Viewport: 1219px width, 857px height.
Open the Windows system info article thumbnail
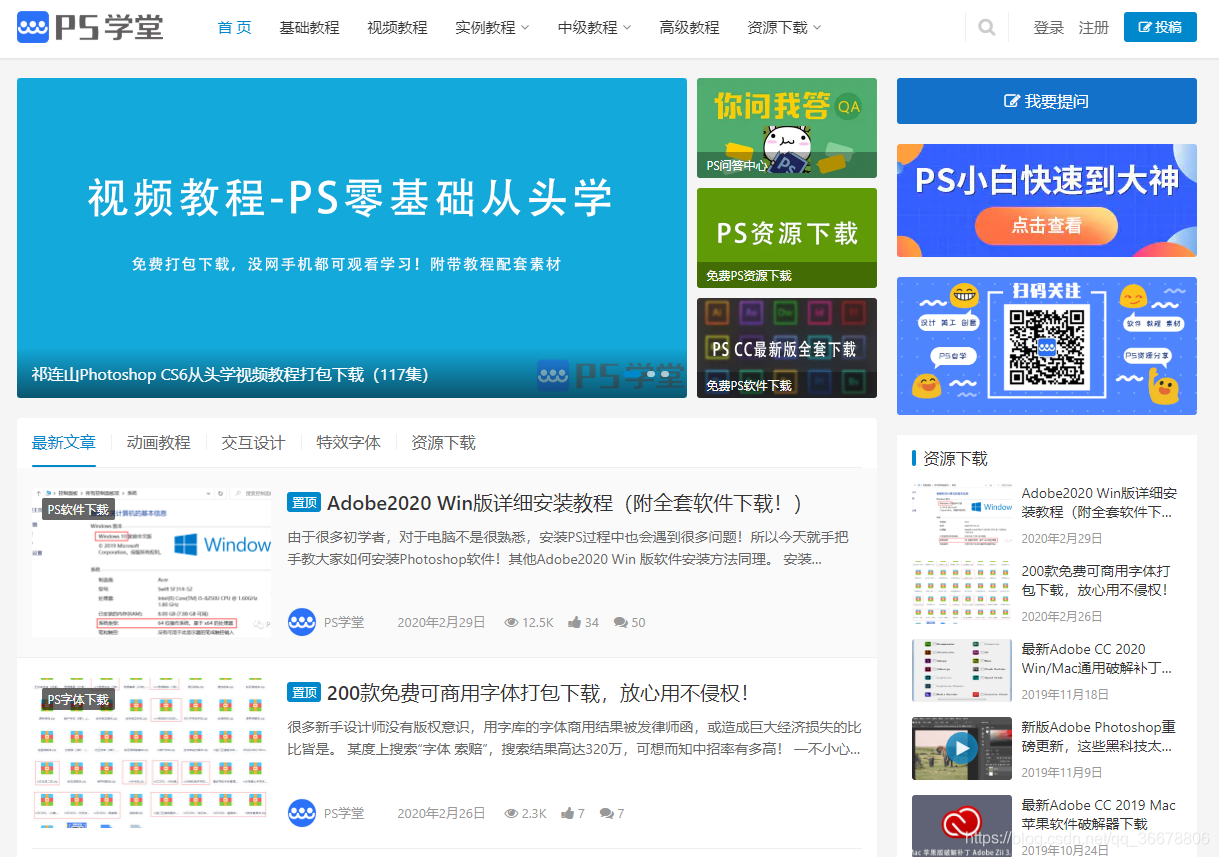[151, 562]
